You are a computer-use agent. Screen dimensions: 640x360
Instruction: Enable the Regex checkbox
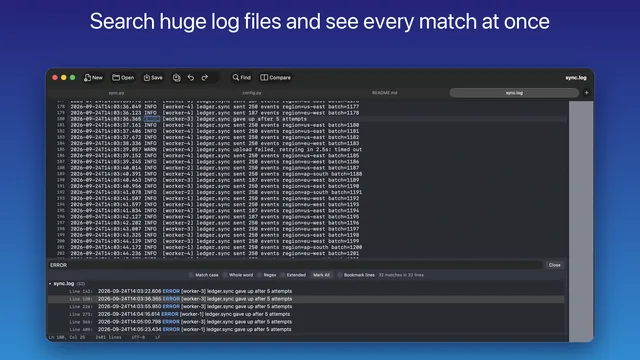pos(260,275)
